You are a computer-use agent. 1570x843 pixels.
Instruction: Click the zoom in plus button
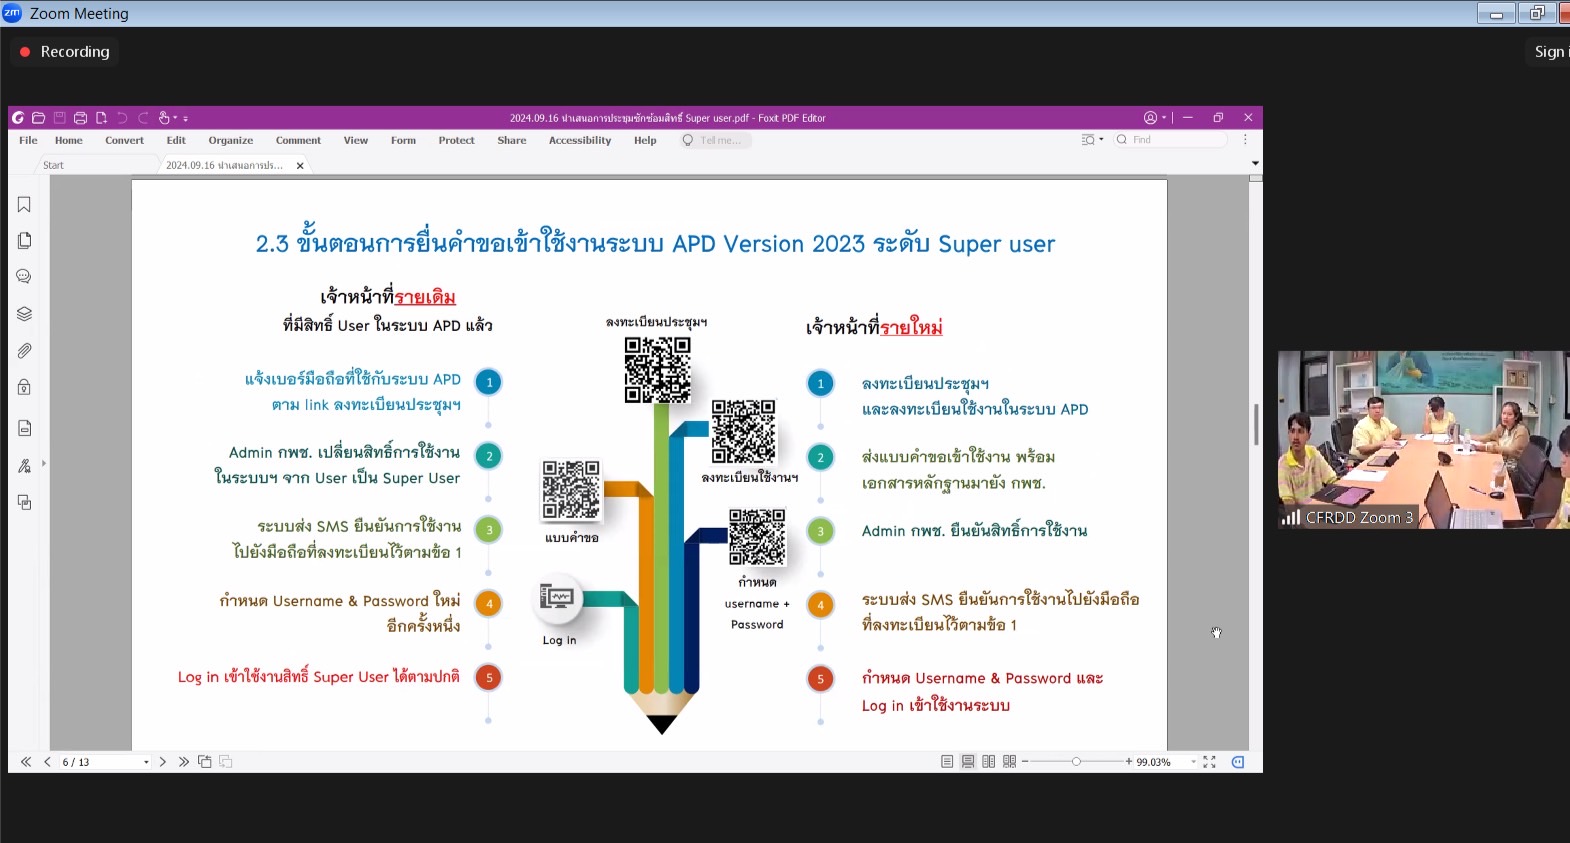1129,762
